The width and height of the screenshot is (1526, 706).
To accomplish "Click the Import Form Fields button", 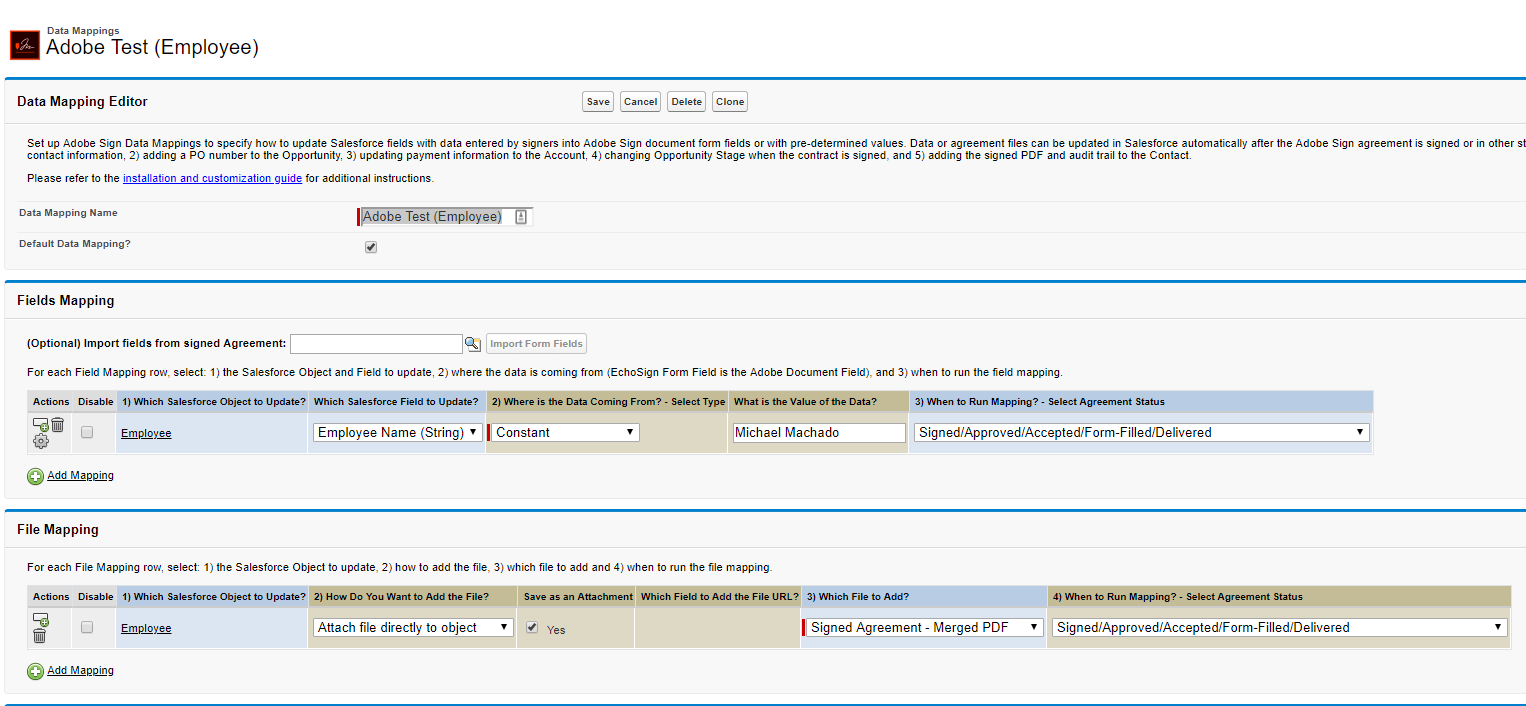I will (536, 344).
